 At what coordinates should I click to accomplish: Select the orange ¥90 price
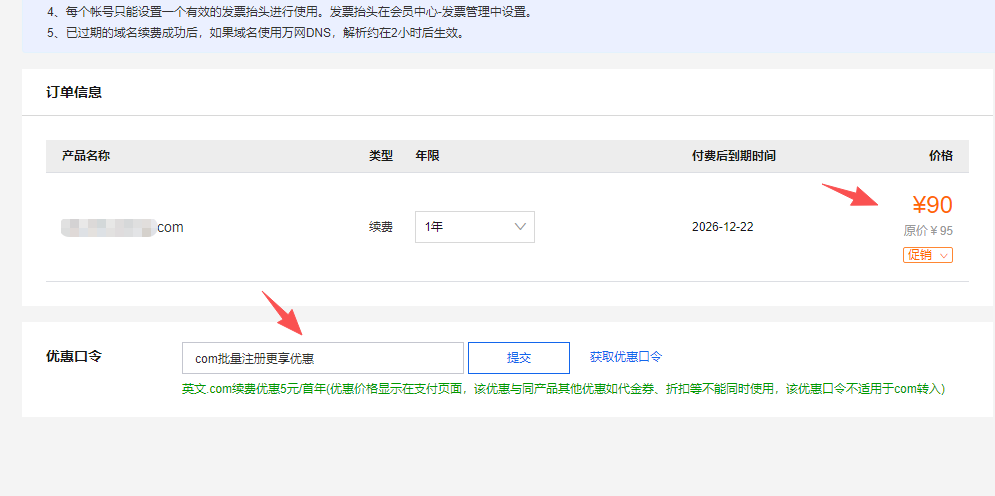click(932, 205)
